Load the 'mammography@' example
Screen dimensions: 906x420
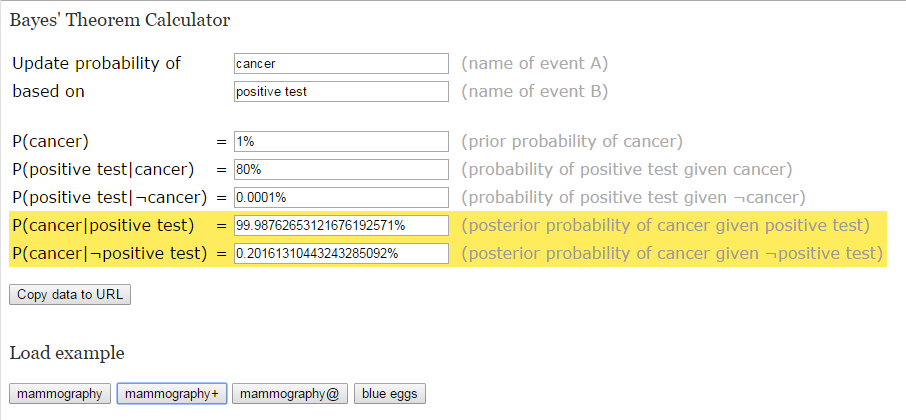(x=290, y=394)
